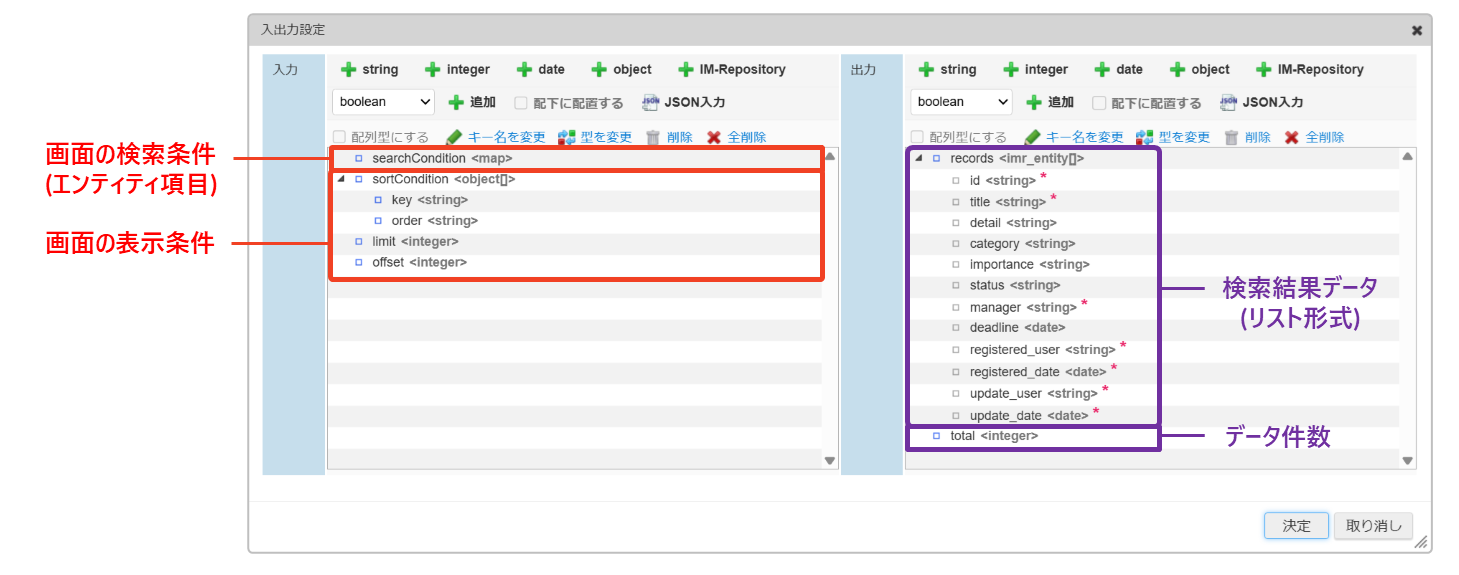Add a date item to output panel
The width and height of the screenshot is (1459, 575).
click(1117, 70)
